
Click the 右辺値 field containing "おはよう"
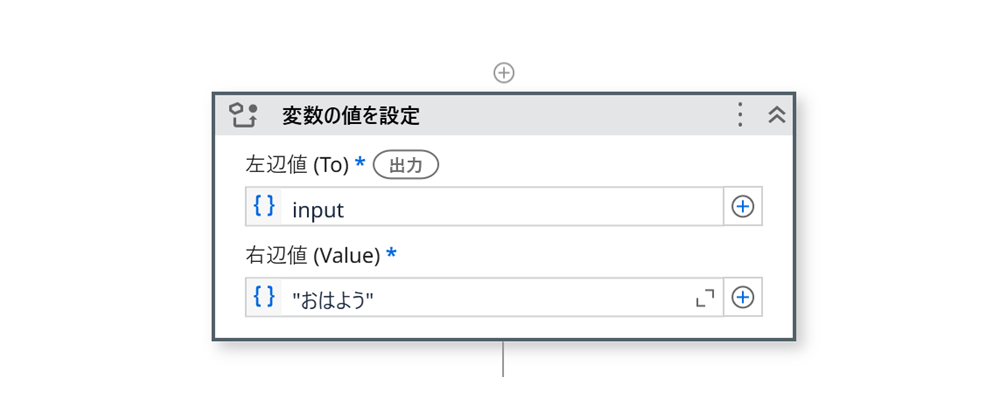480,298
